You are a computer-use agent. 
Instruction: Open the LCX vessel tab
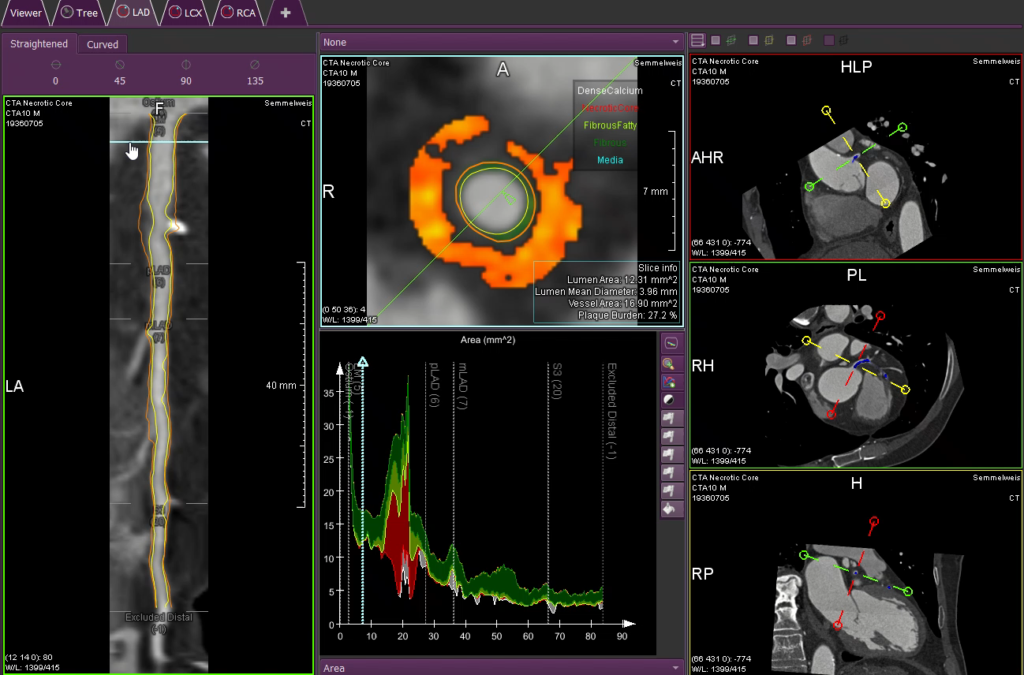183,13
